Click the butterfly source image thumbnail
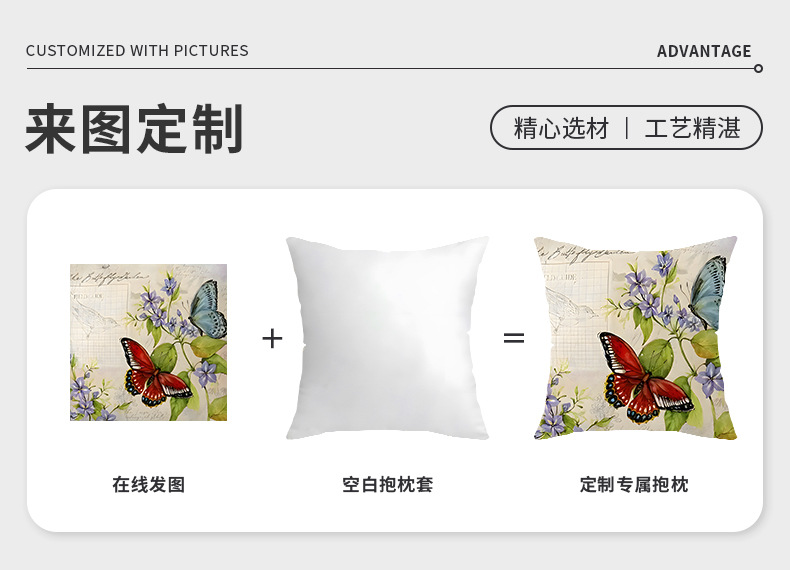The image size is (790, 570). coord(148,342)
